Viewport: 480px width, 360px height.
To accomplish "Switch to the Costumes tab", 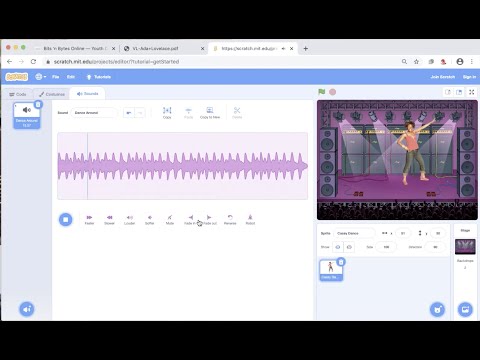I will pos(52,94).
